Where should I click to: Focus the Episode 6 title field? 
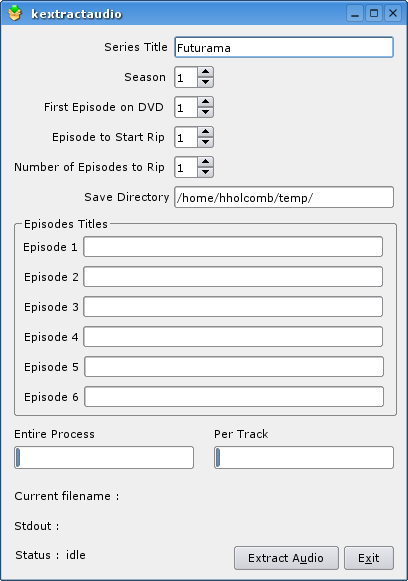234,397
